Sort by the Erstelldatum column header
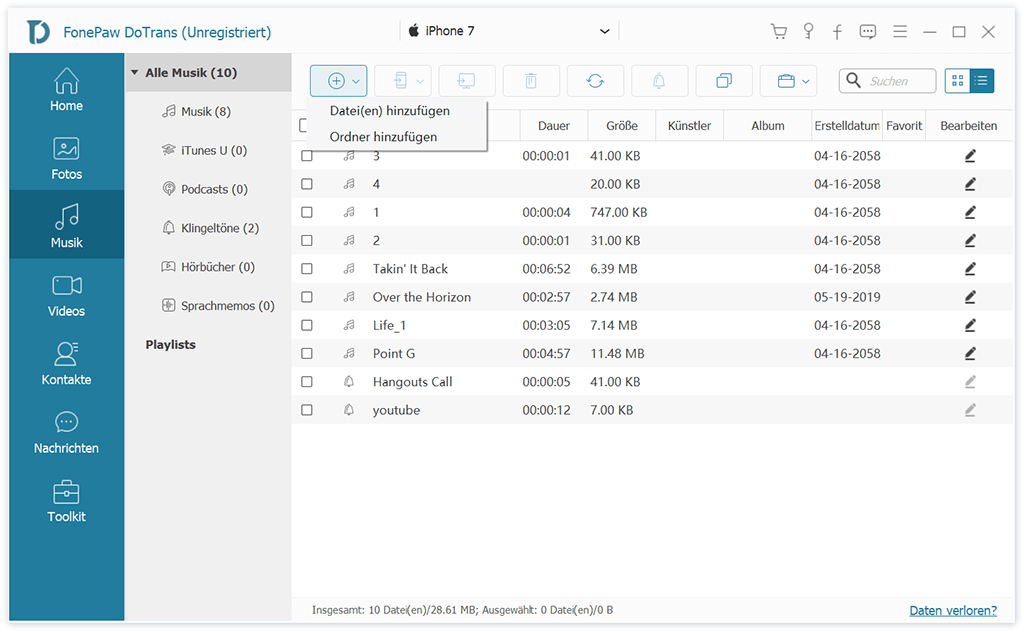The image size is (1024, 632). [847, 125]
